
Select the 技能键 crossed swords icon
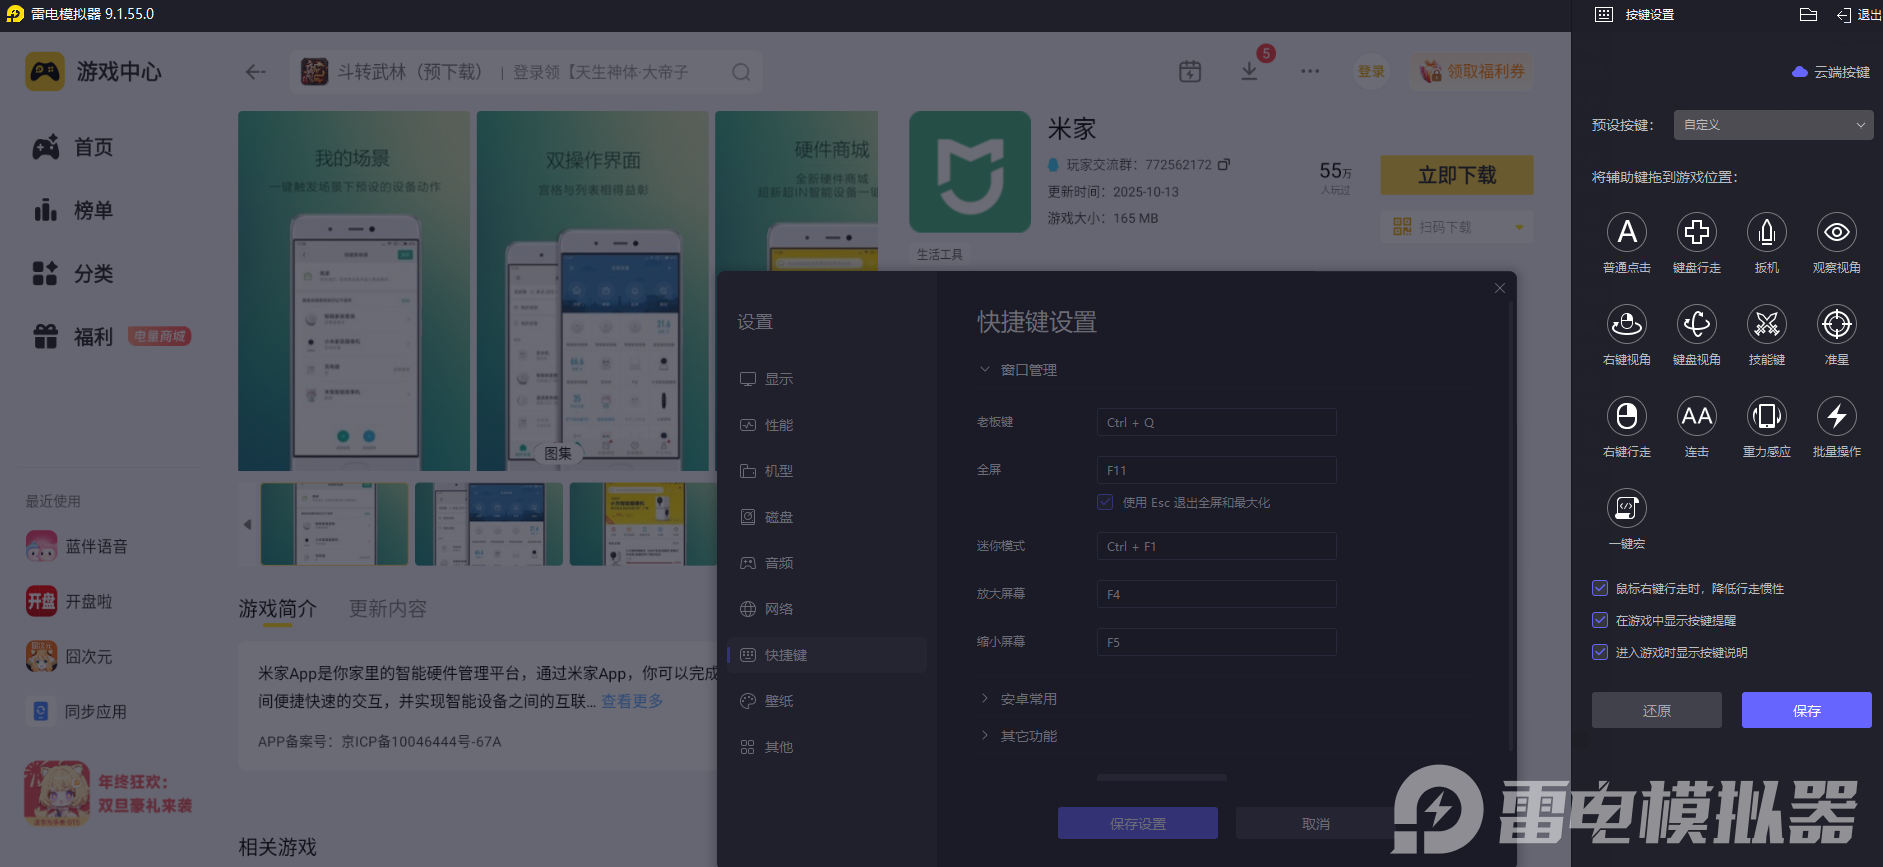pyautogui.click(x=1767, y=324)
